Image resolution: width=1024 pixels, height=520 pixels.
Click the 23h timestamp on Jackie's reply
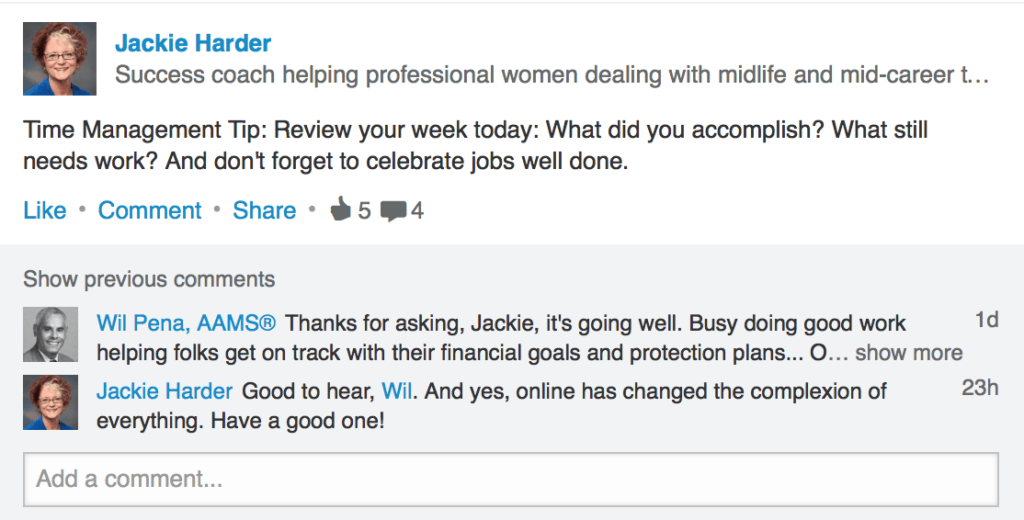point(980,388)
